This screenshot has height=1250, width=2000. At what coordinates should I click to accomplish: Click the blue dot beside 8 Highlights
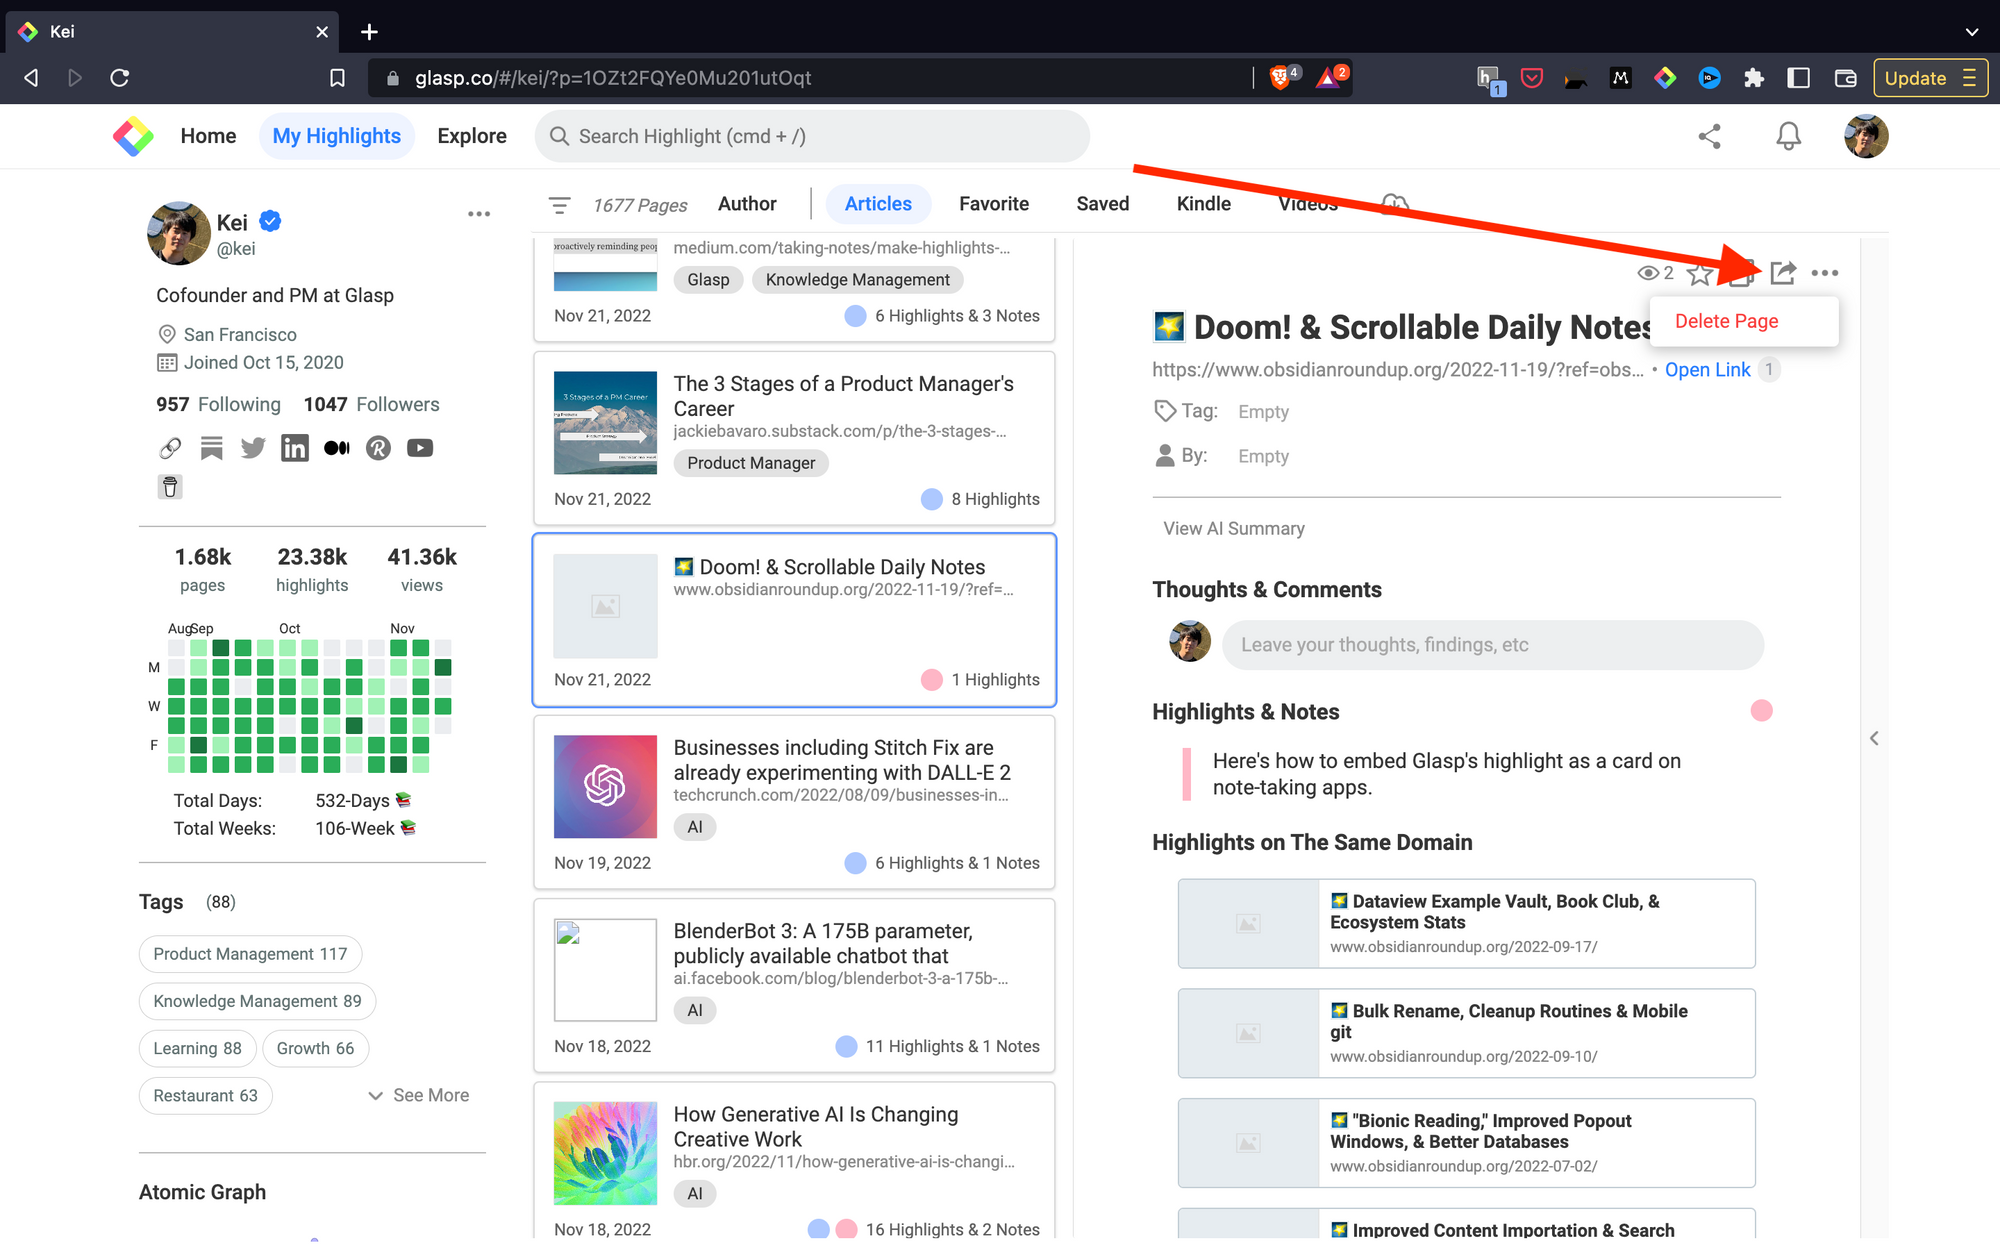[931, 499]
